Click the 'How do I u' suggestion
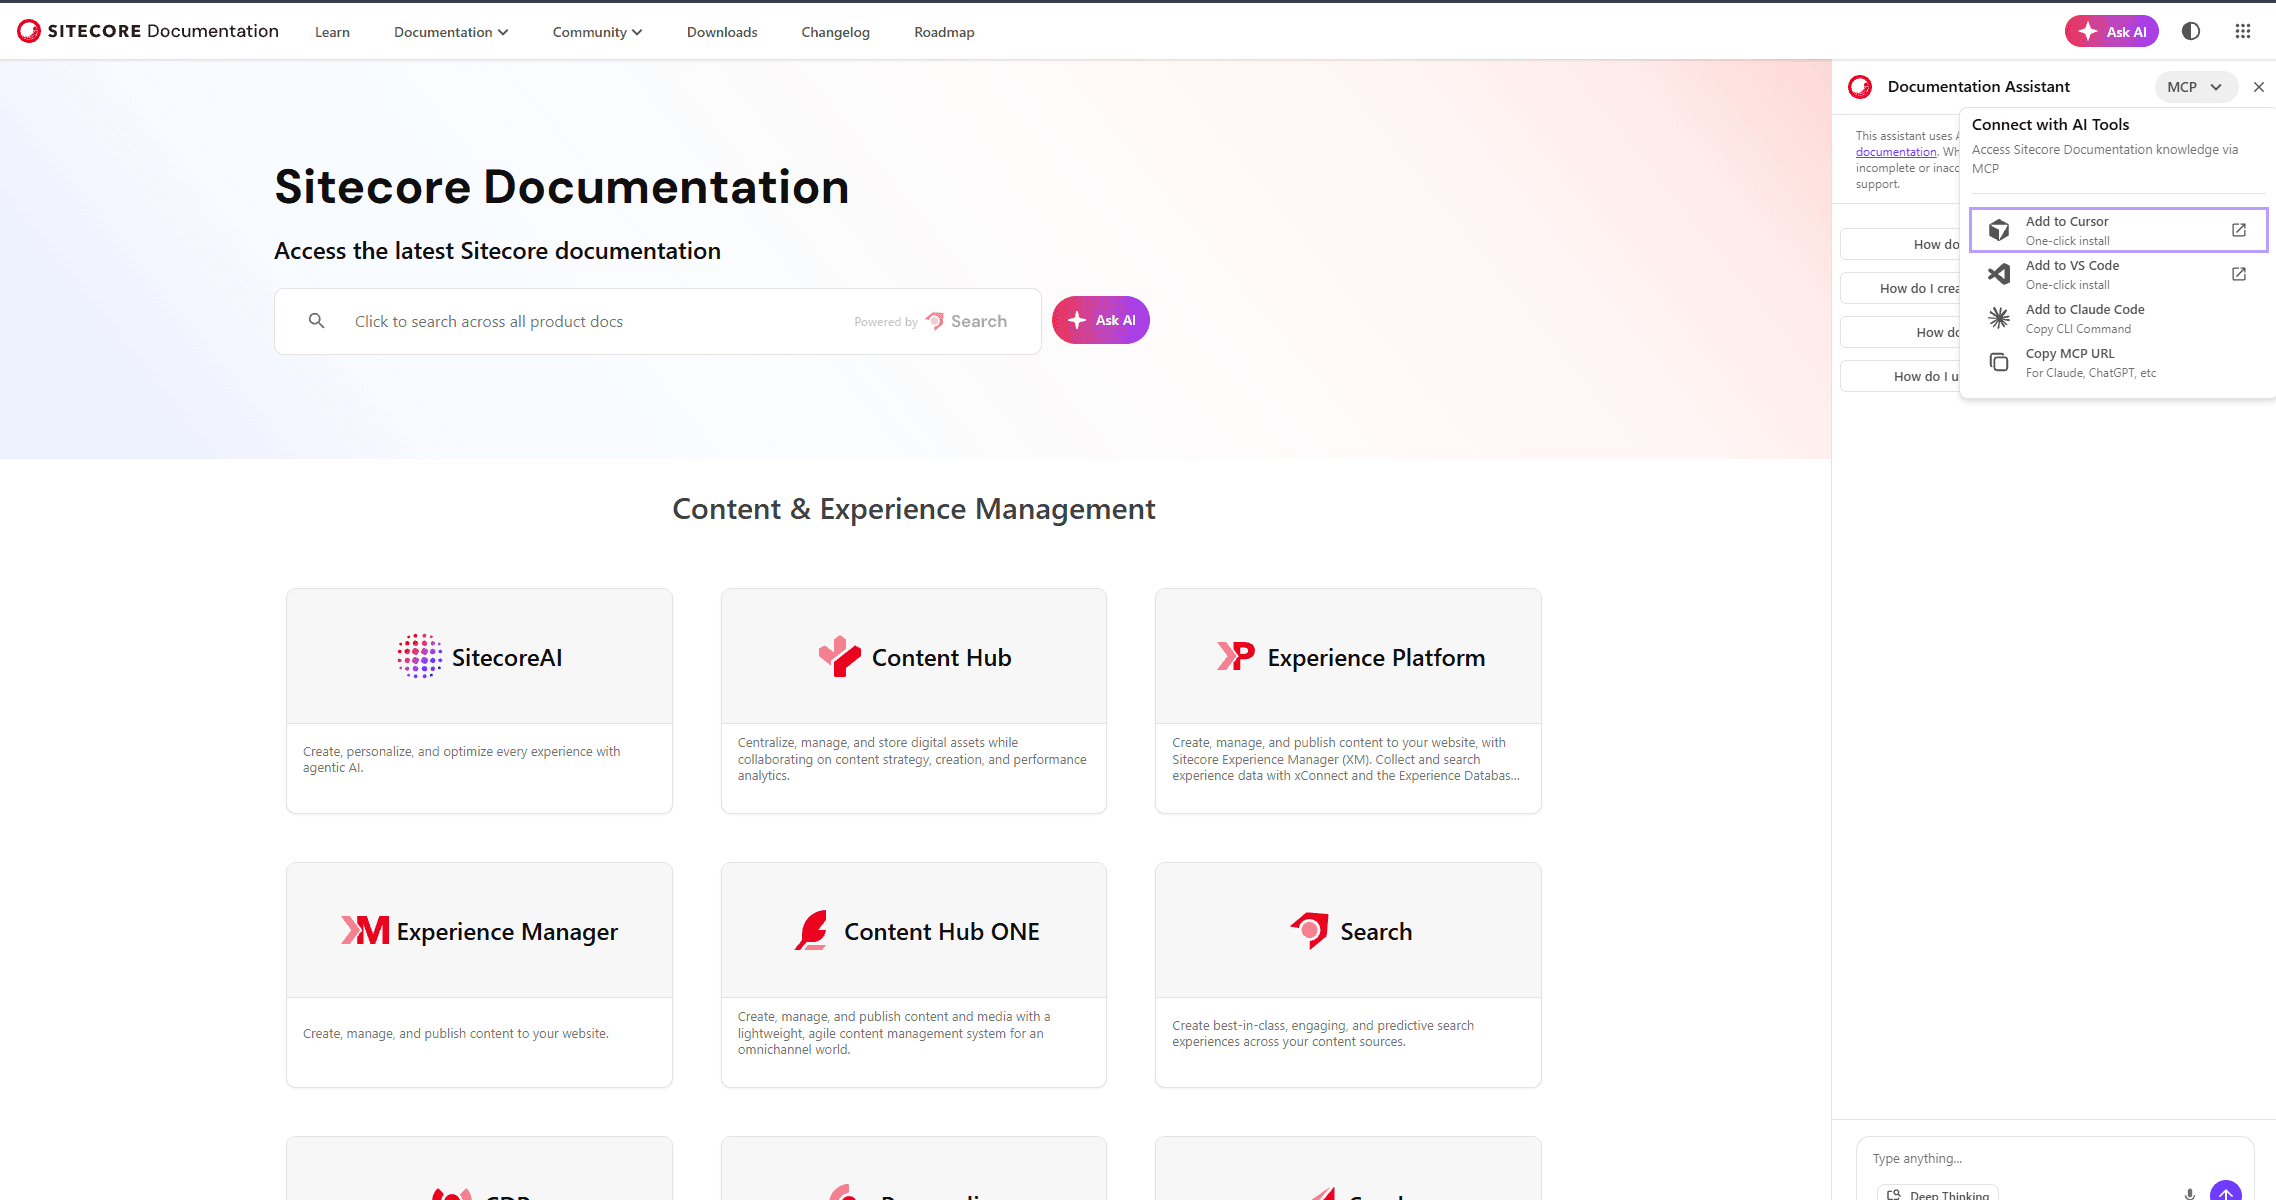The width and height of the screenshot is (2276, 1200). [x=1900, y=376]
